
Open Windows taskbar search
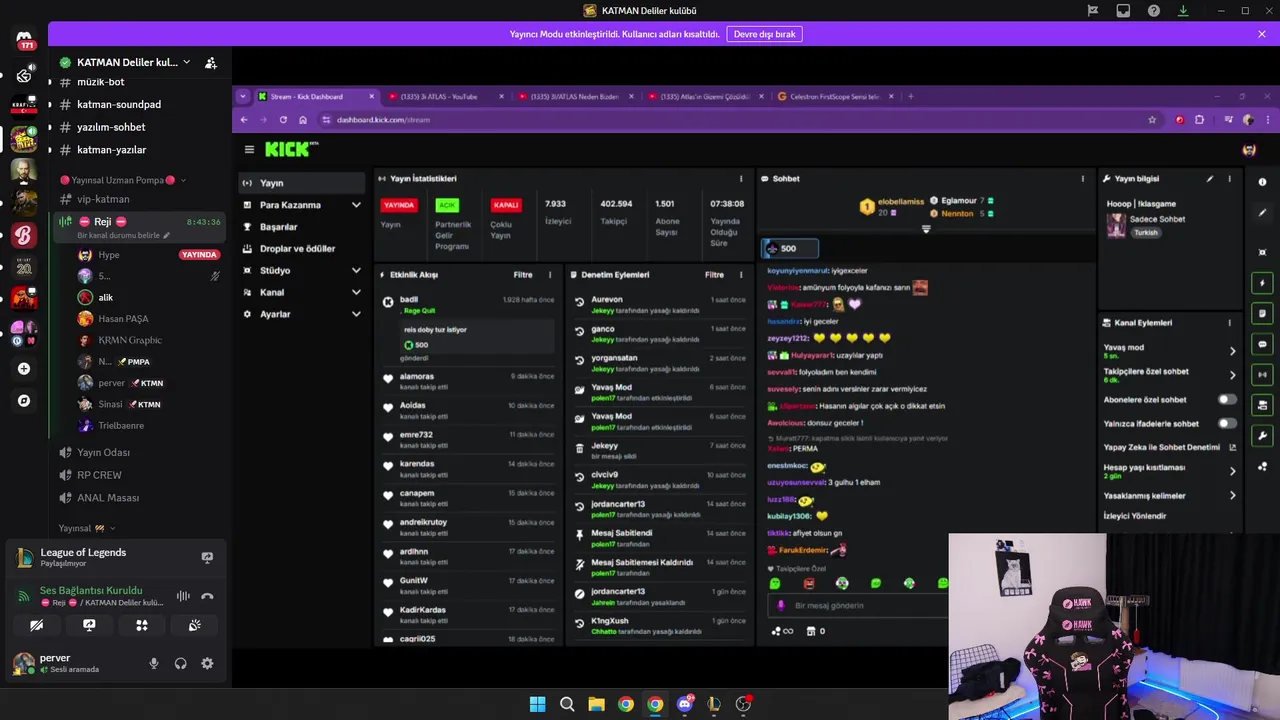[567, 704]
